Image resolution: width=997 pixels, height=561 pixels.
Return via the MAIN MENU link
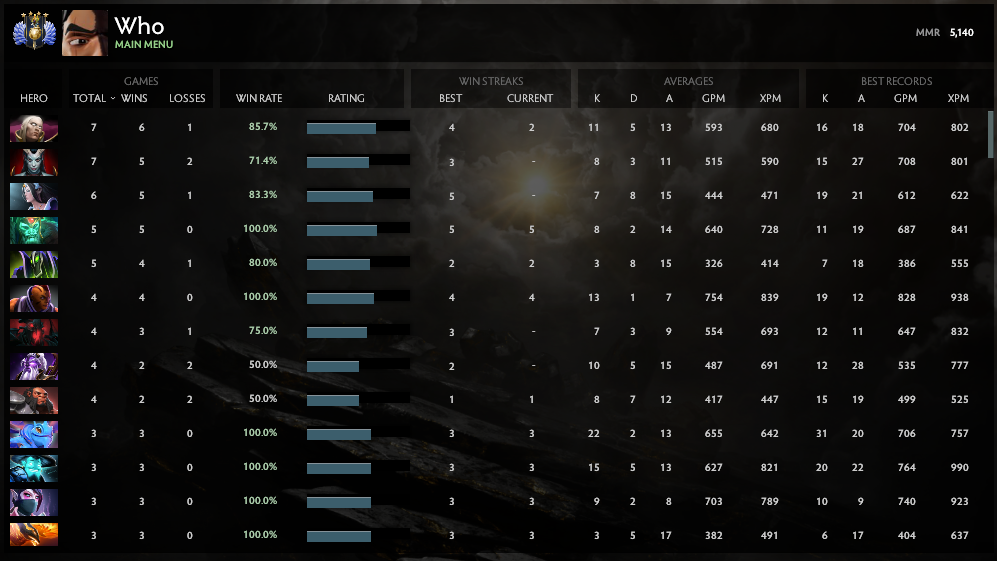click(x=144, y=45)
